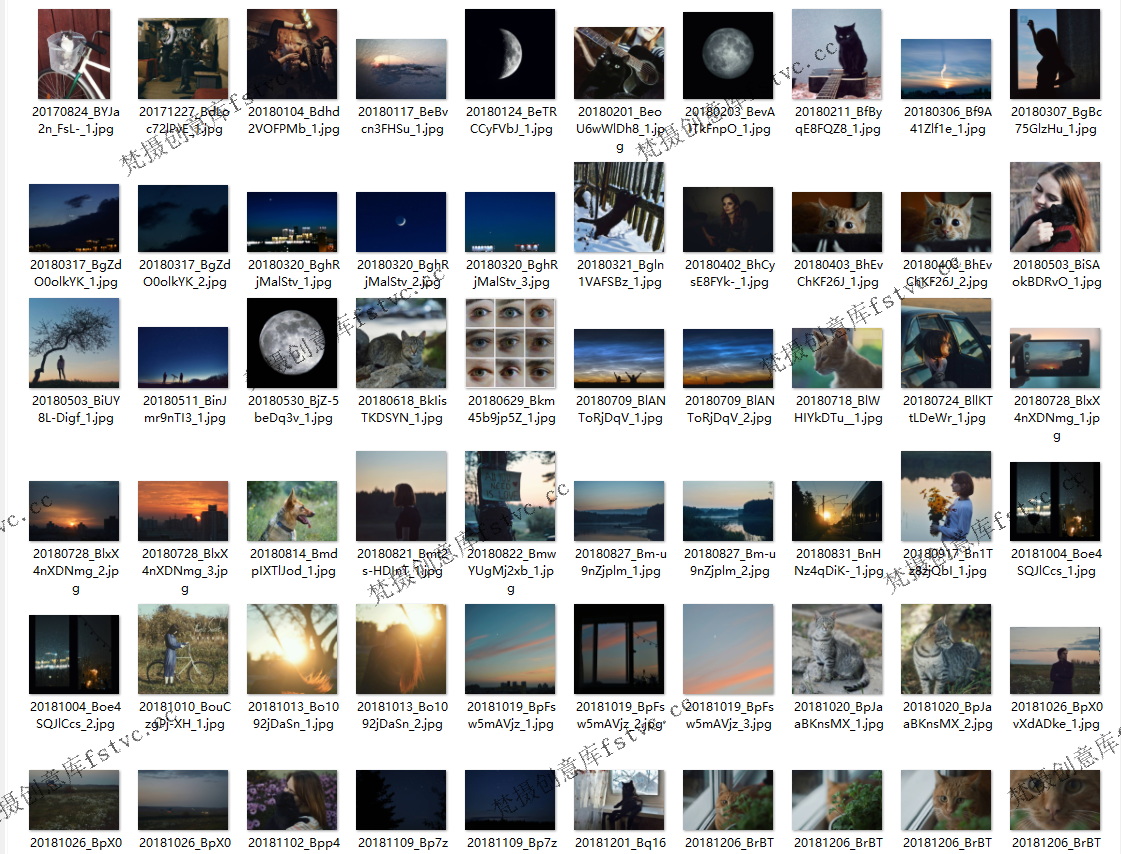Select the cat-in-bicycle-basket thumbnail 20170824_BYJa2n_FsL-_1.jpg
The height and width of the screenshot is (854, 1121).
coord(74,54)
